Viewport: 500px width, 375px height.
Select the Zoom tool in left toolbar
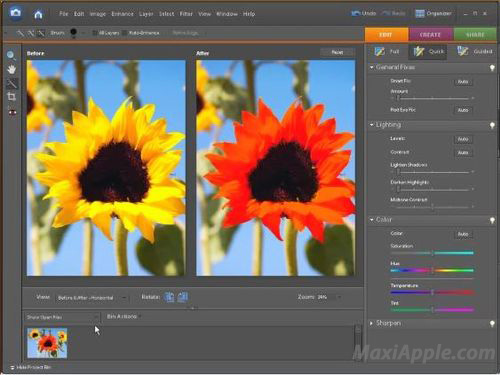11,55
